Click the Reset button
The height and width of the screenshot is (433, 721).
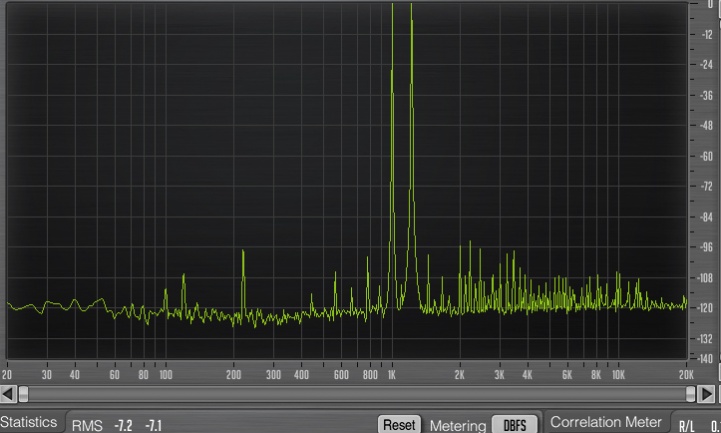[399, 425]
